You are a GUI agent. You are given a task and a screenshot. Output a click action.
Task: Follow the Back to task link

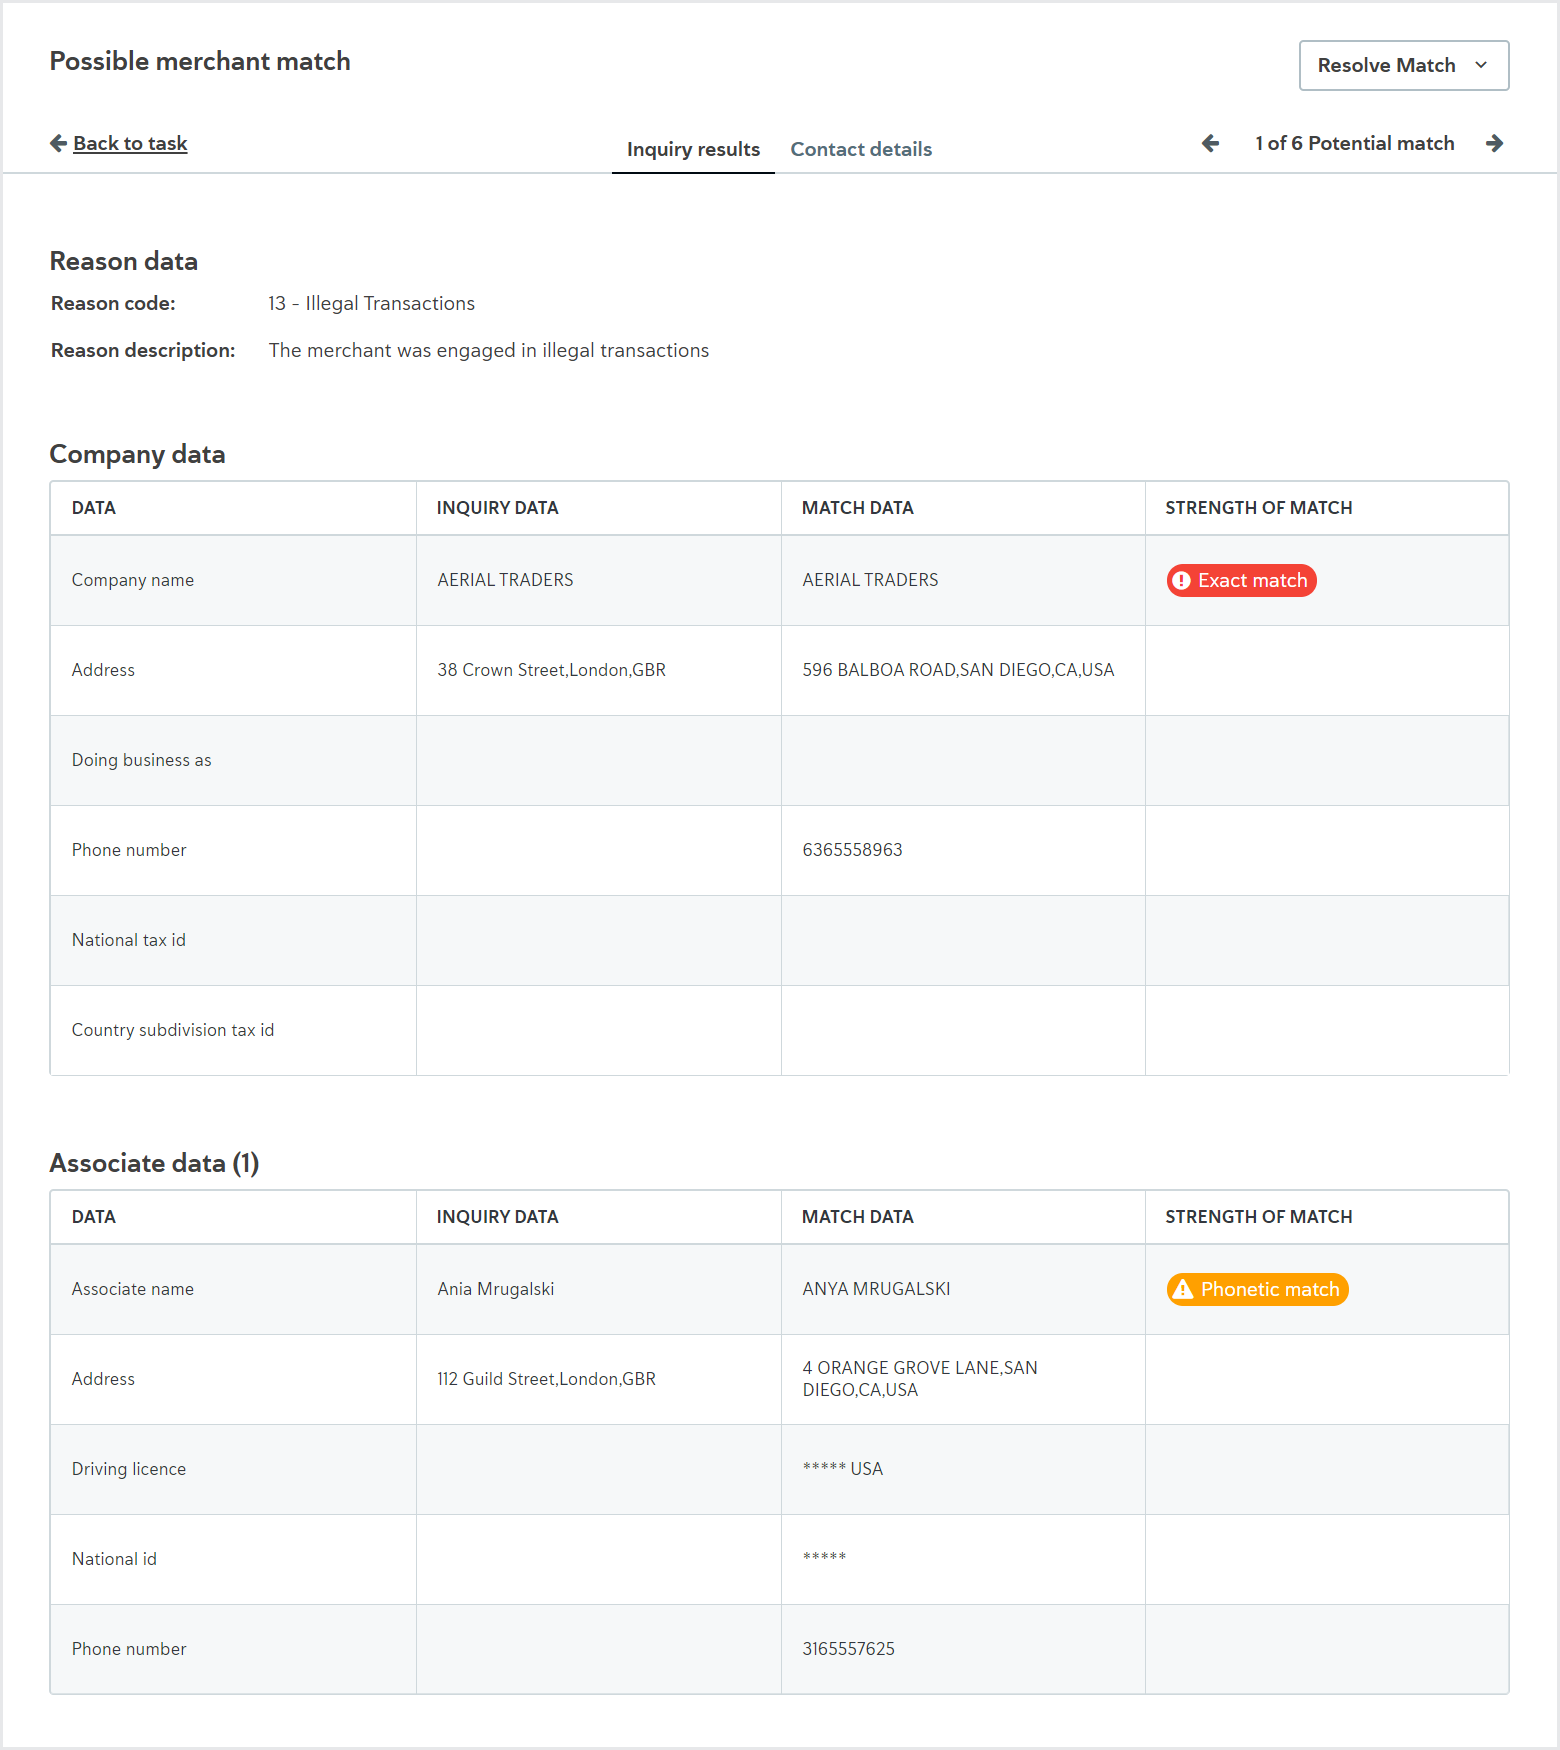130,143
